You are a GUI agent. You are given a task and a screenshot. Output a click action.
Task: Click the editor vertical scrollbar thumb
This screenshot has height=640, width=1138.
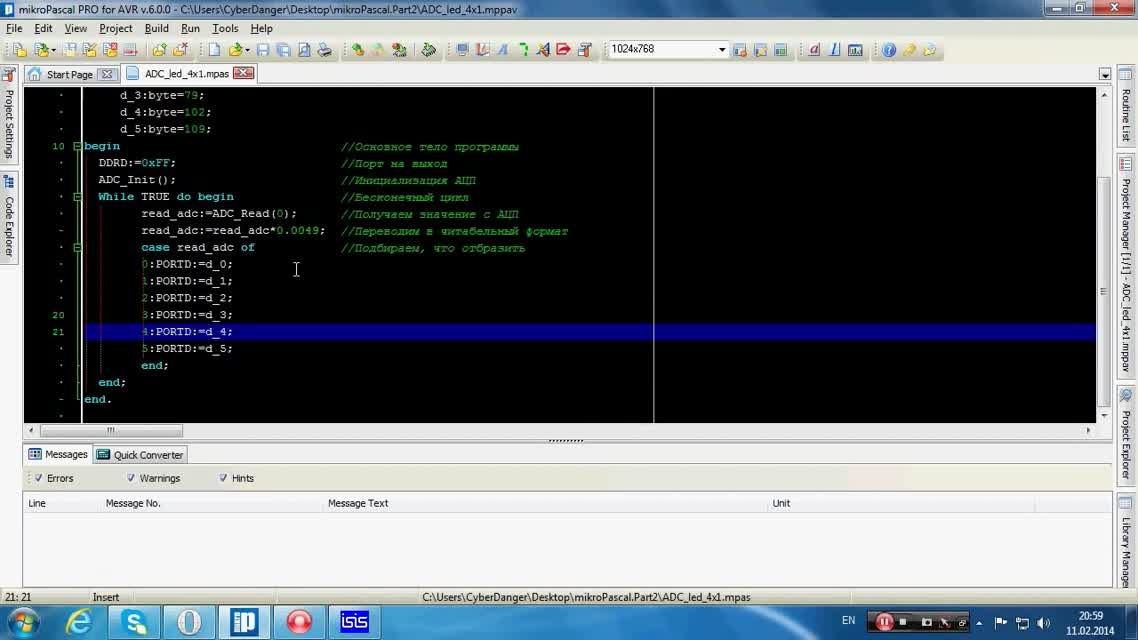tap(1104, 291)
